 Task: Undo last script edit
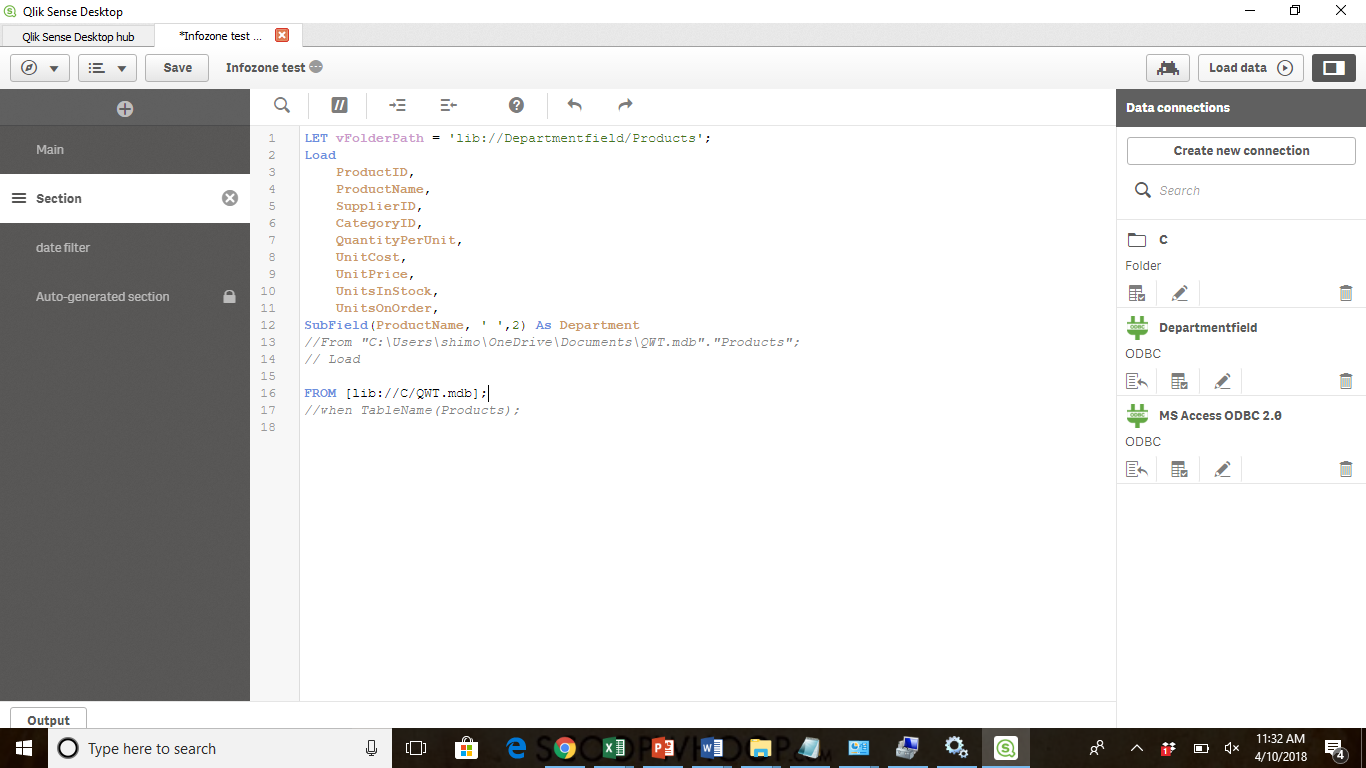(574, 105)
